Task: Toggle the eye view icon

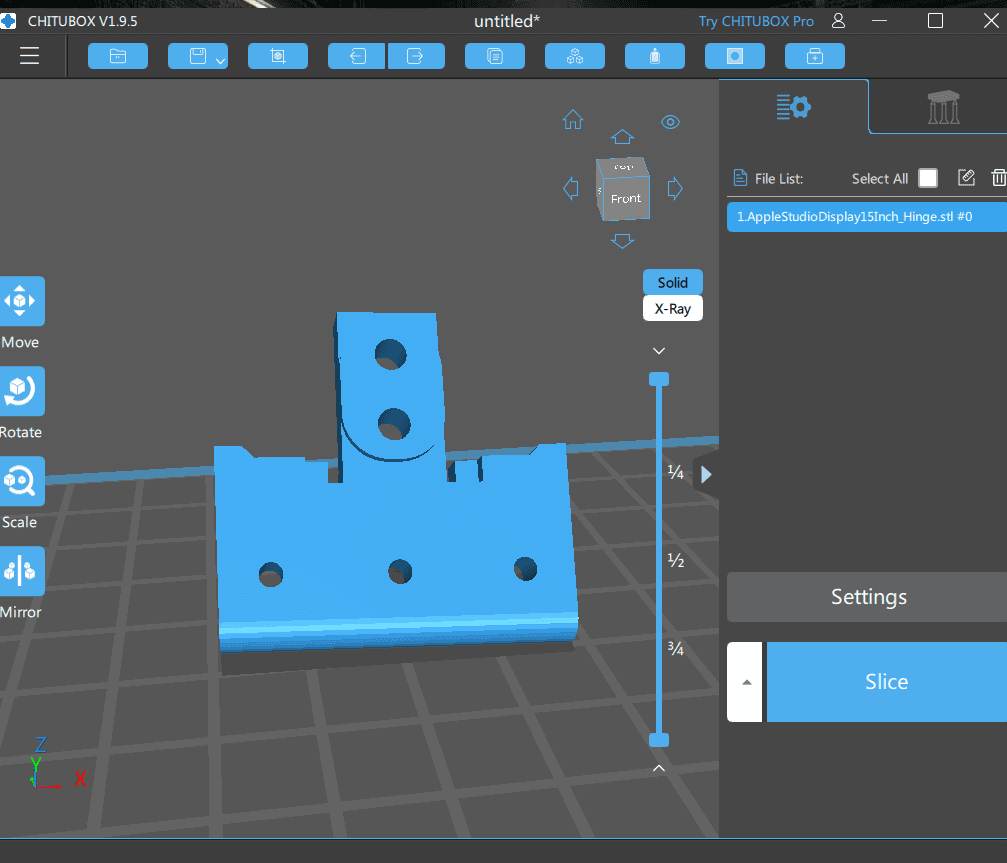Action: coord(671,122)
